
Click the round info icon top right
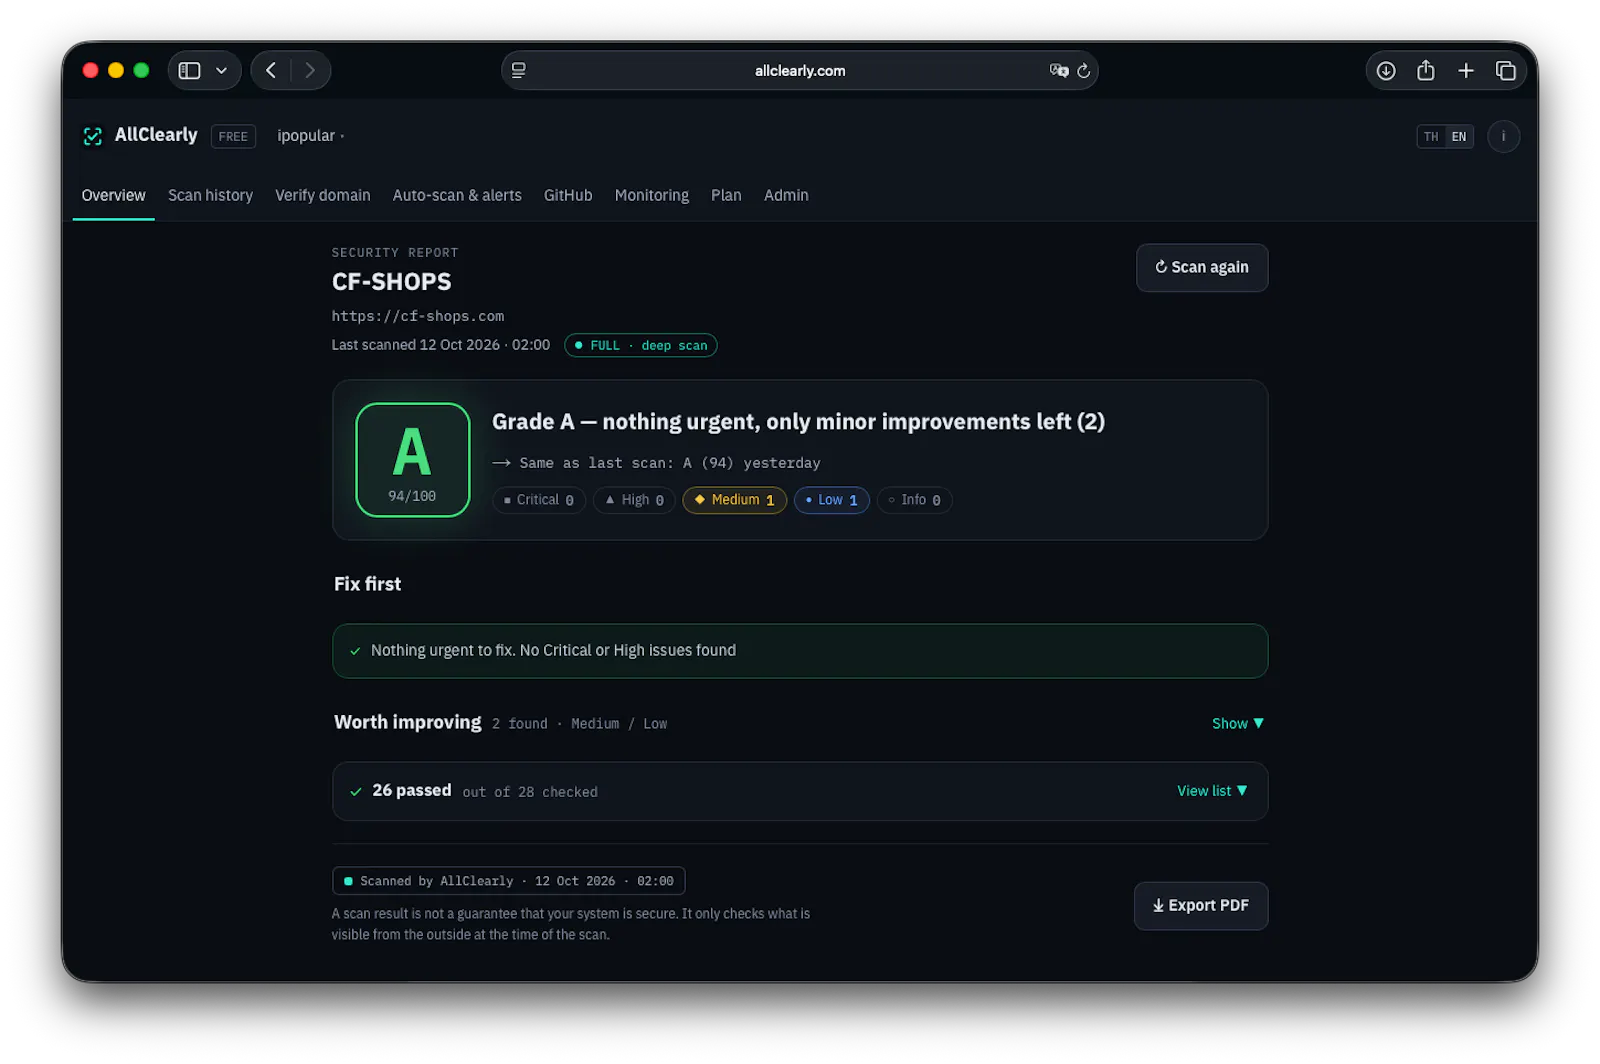[1503, 137]
